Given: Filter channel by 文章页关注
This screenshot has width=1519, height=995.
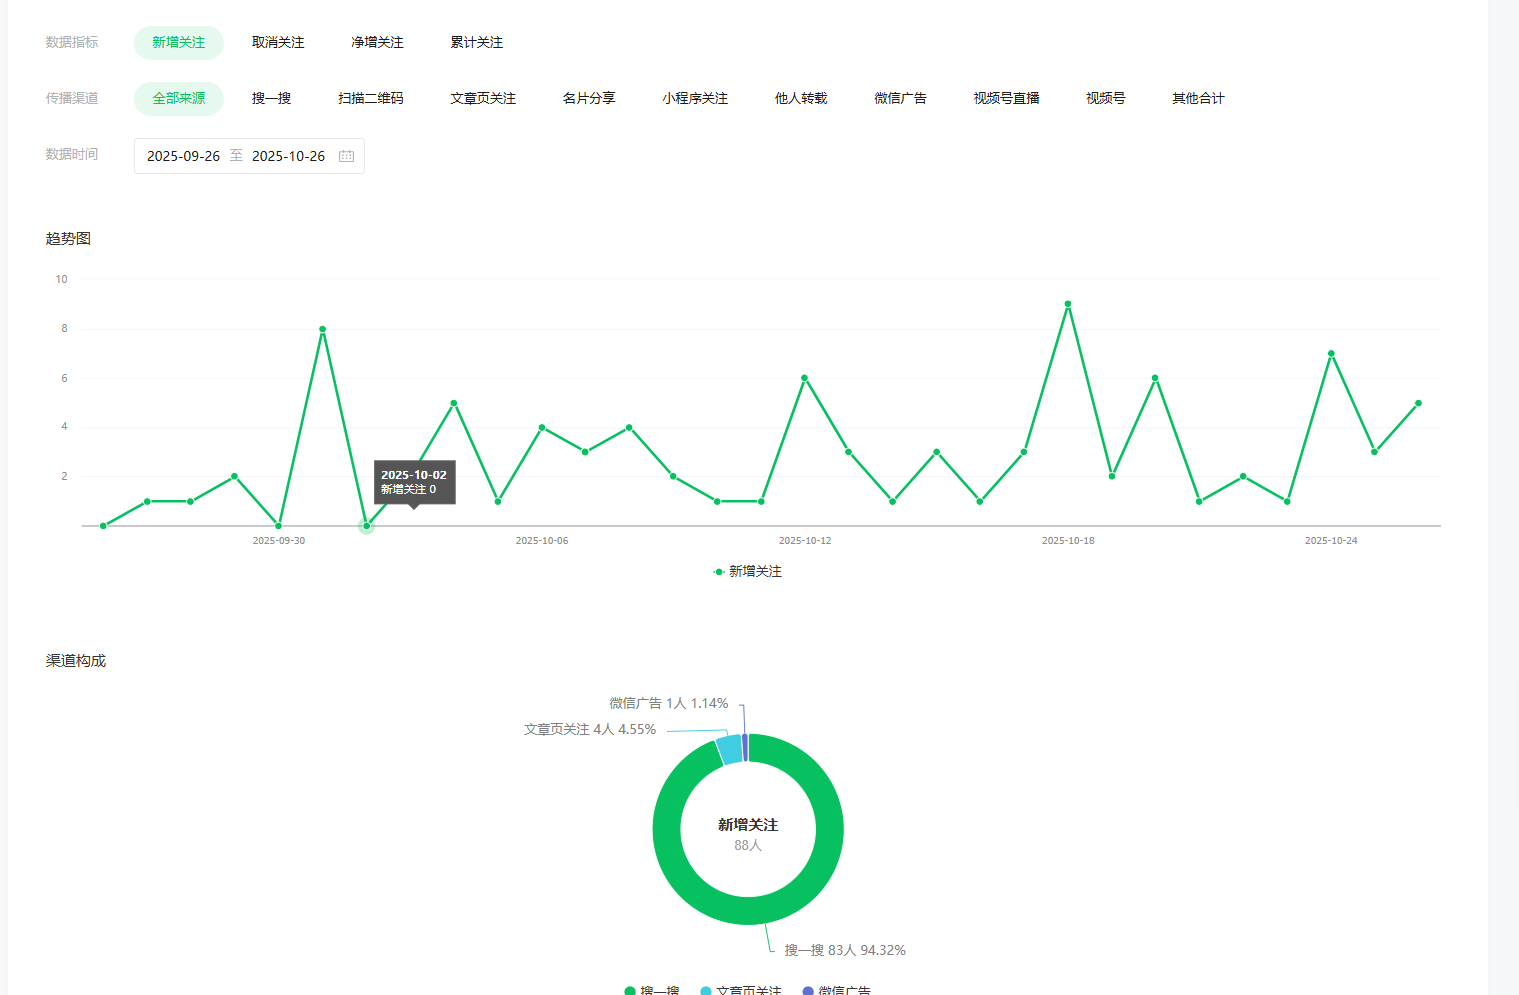Looking at the screenshot, I should [x=483, y=98].
